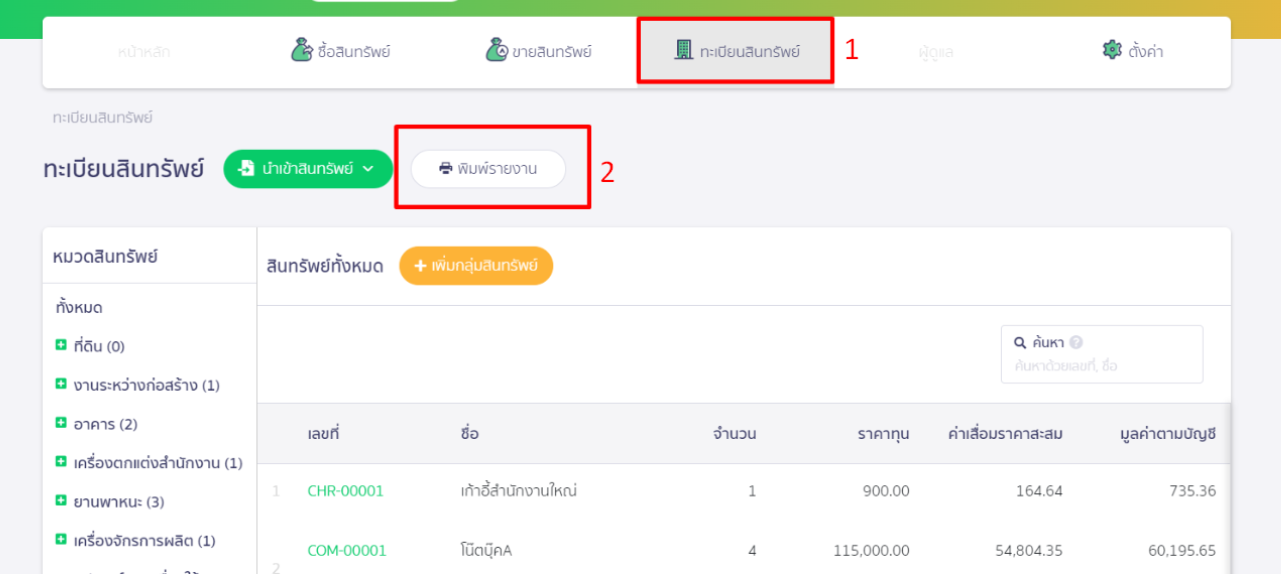The height and width of the screenshot is (574, 1281).
Task: Click the search magnifier icon
Action: pos(1020,342)
